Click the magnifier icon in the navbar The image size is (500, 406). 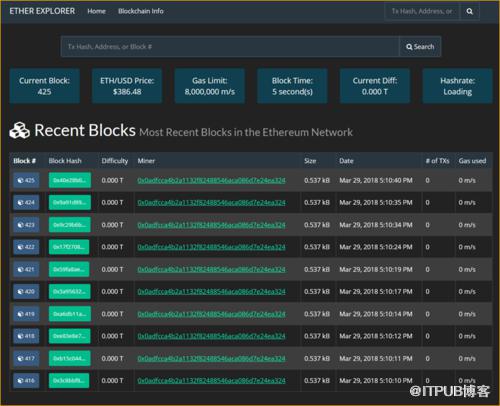pyautogui.click(x=470, y=11)
